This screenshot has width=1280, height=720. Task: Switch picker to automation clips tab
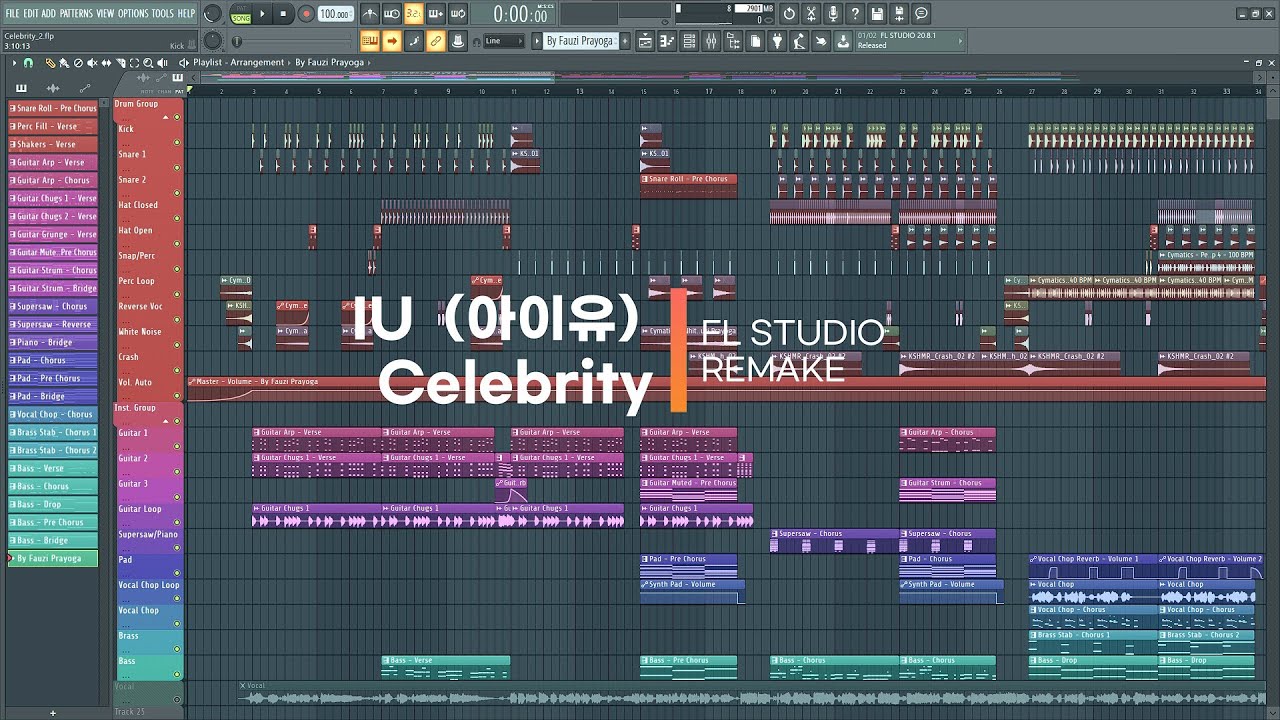tap(85, 88)
